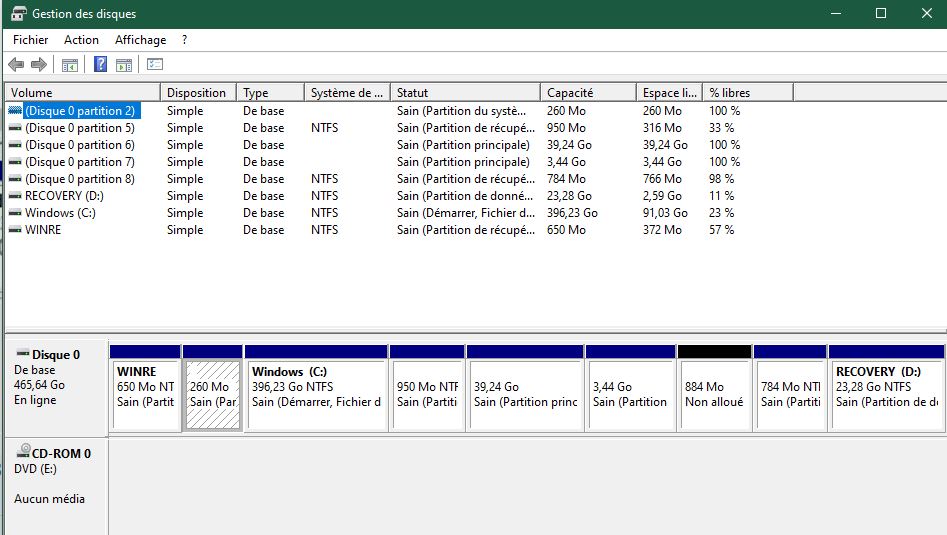
Task: Open the Fichier menu
Action: click(x=30, y=40)
